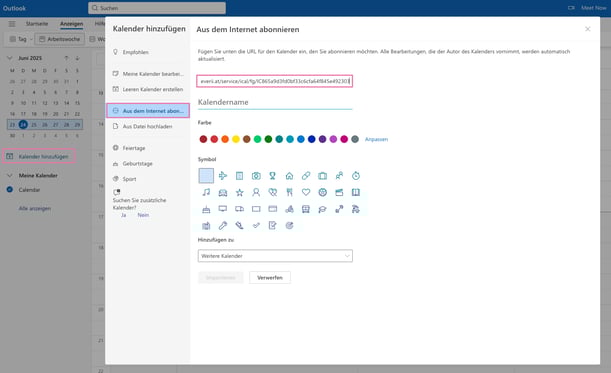
Task: Choose the single heart symbol
Action: pos(306,192)
